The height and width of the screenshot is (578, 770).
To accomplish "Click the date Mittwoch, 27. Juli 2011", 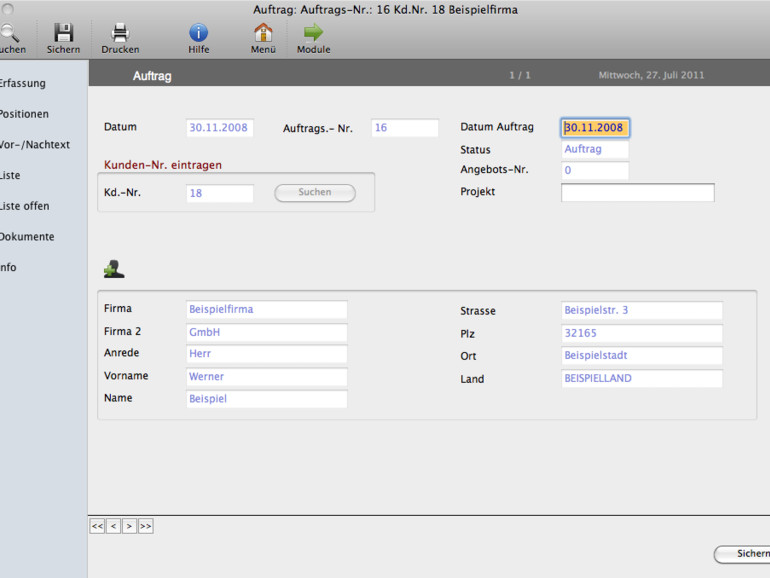I will [x=651, y=75].
